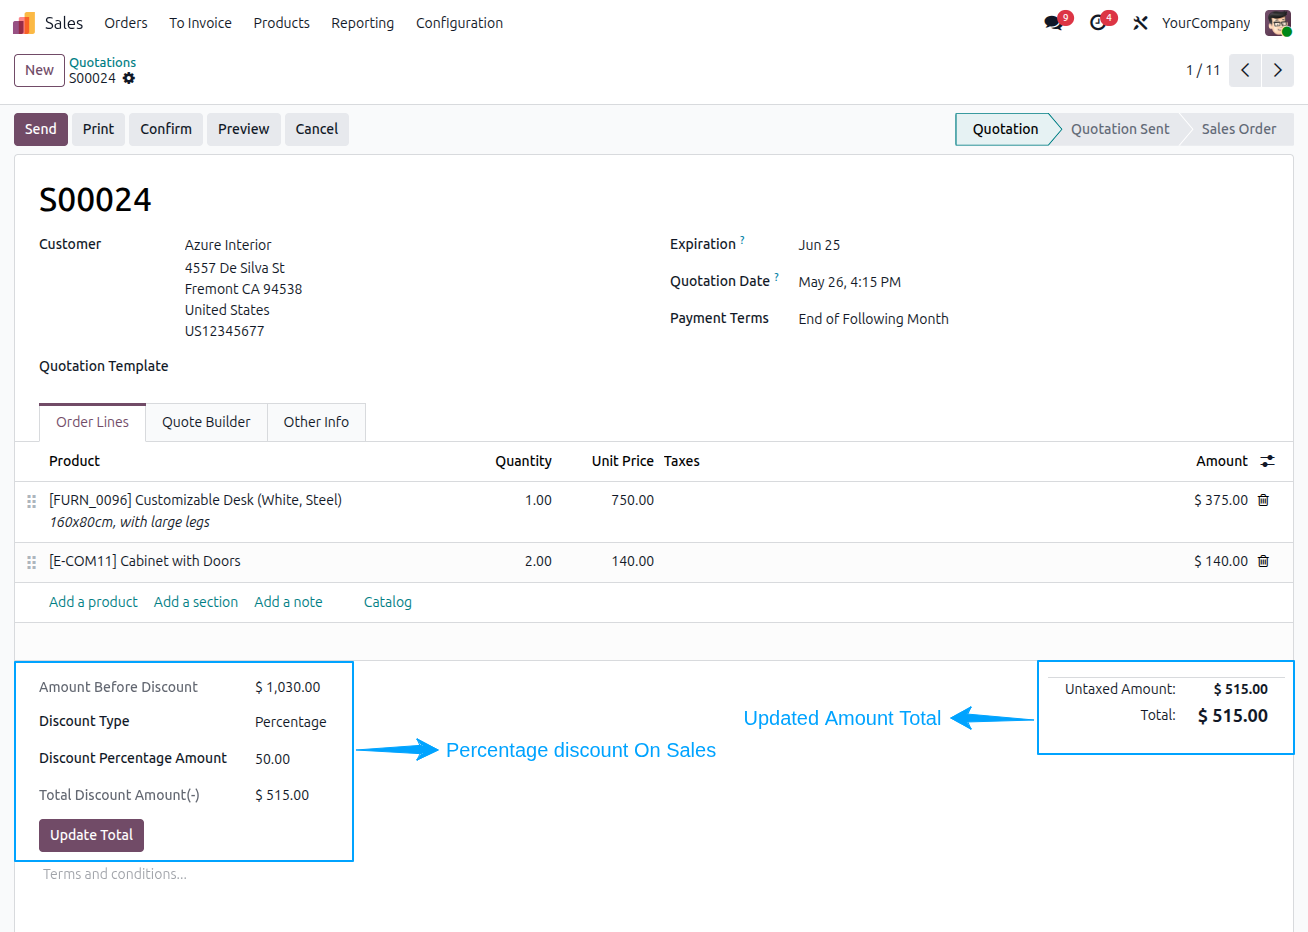Click Add a section link

[x=196, y=602]
